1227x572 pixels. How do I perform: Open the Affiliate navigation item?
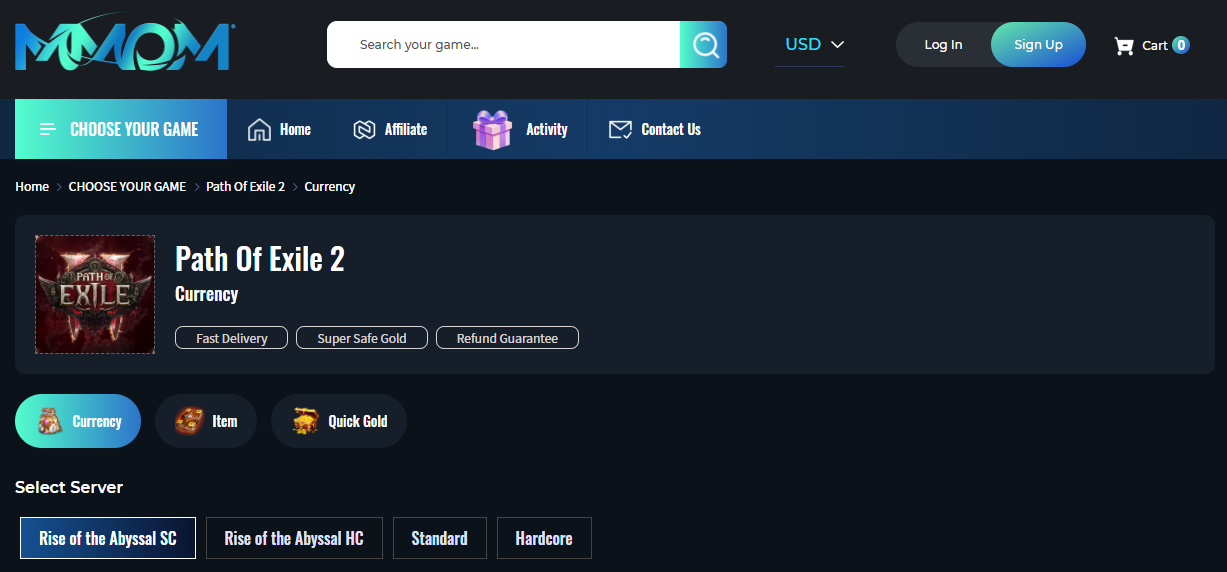click(390, 129)
